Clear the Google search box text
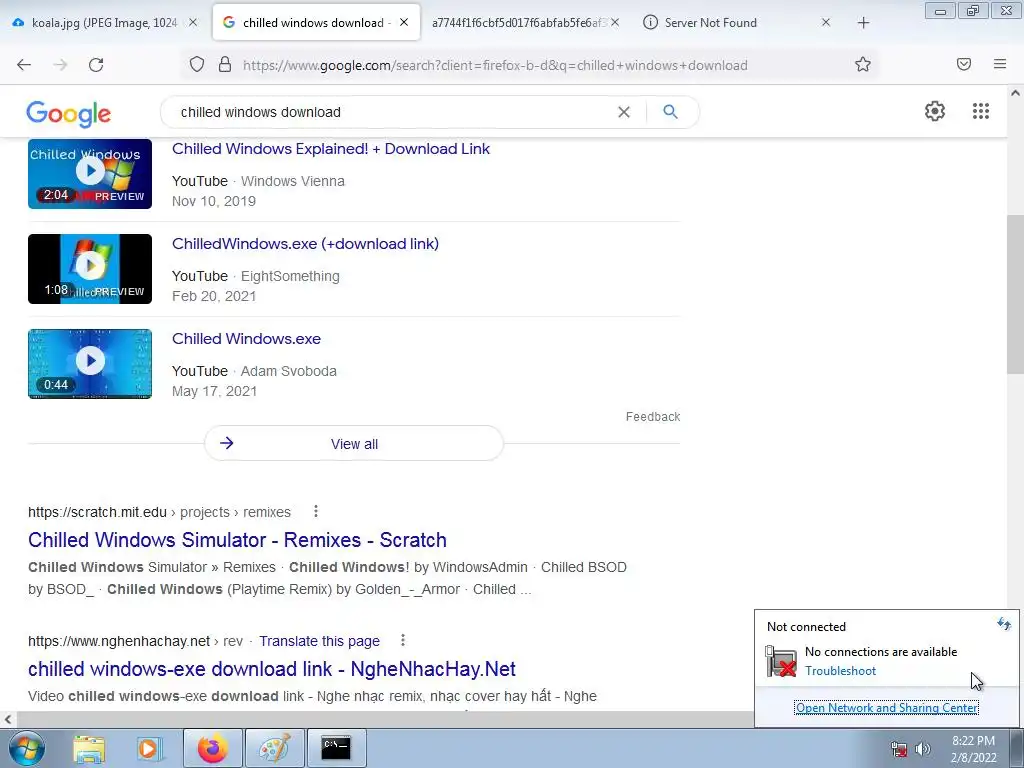The image size is (1024, 768). click(x=624, y=112)
